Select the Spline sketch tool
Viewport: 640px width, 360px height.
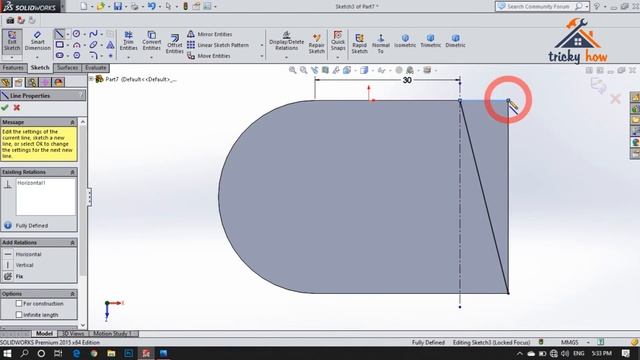(93, 34)
